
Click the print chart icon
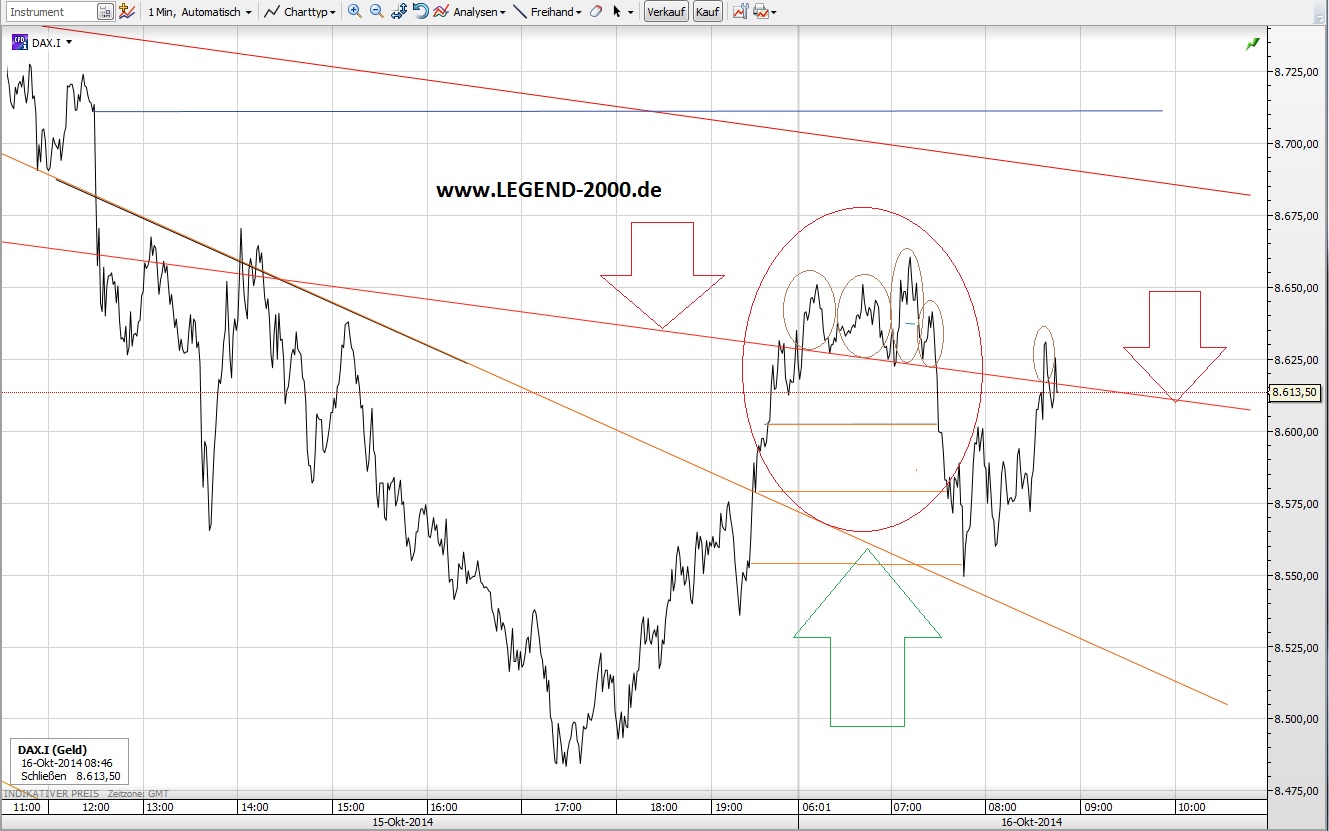pos(761,11)
